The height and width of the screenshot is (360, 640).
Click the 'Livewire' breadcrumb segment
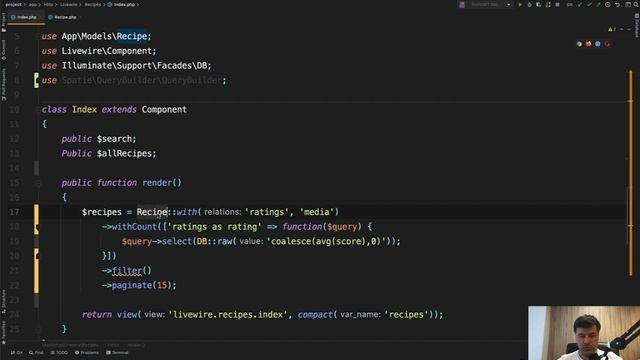click(69, 4)
